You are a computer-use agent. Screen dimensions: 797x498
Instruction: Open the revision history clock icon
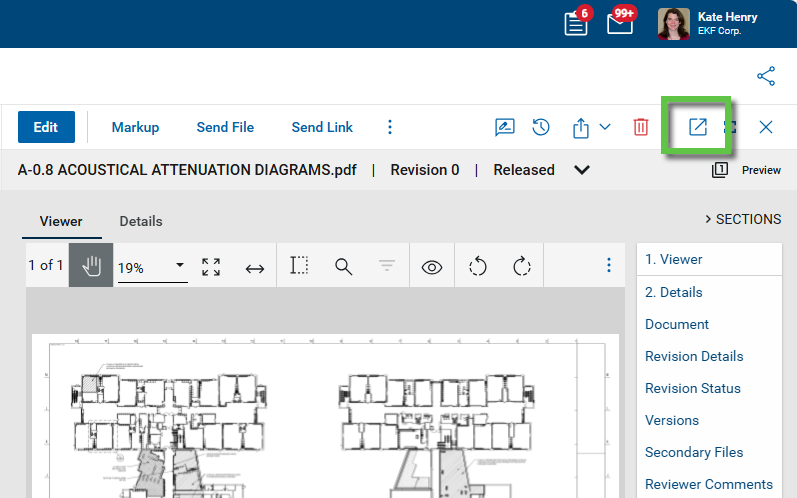tap(540, 127)
